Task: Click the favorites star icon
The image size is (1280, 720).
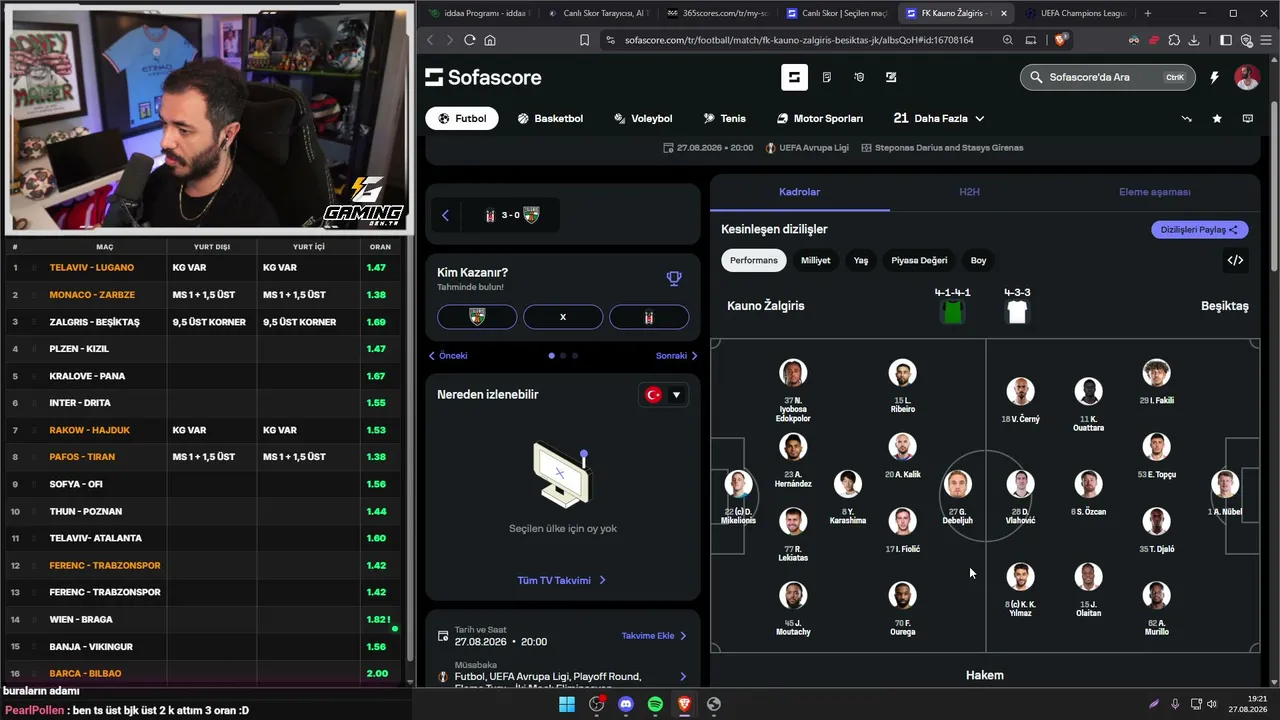Action: [x=1217, y=118]
